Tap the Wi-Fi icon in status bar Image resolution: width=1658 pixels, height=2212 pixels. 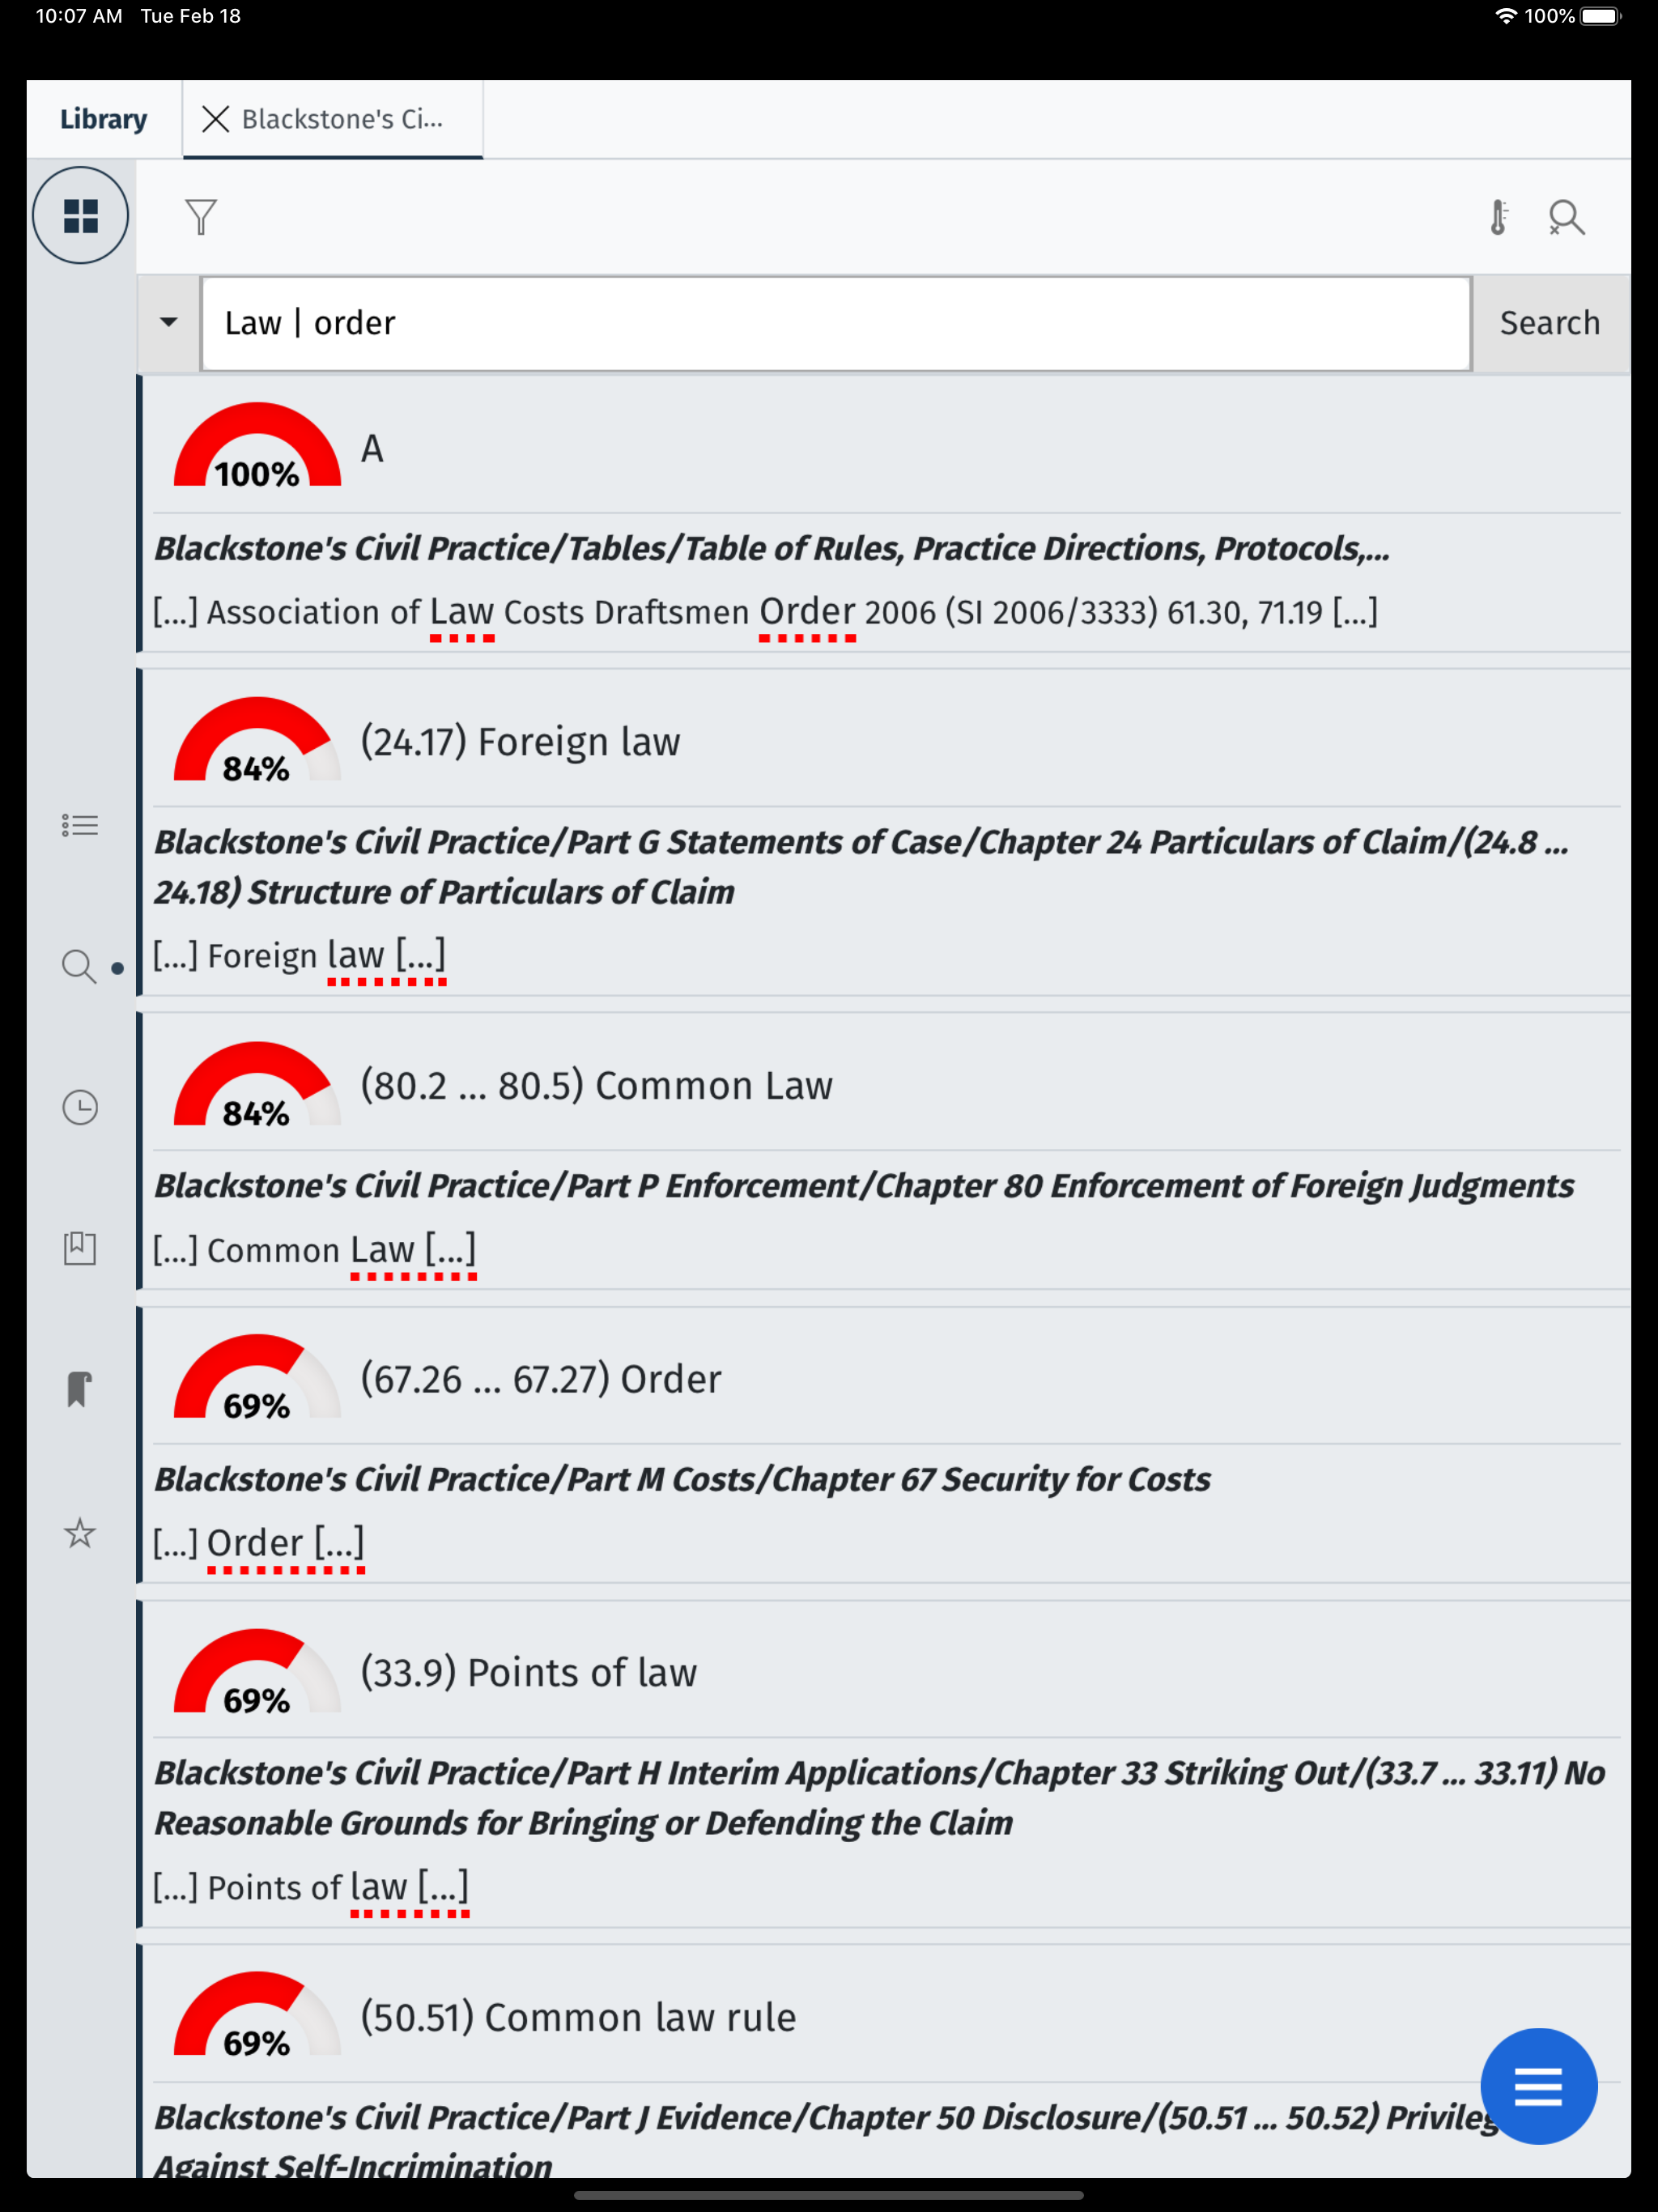1505,16
